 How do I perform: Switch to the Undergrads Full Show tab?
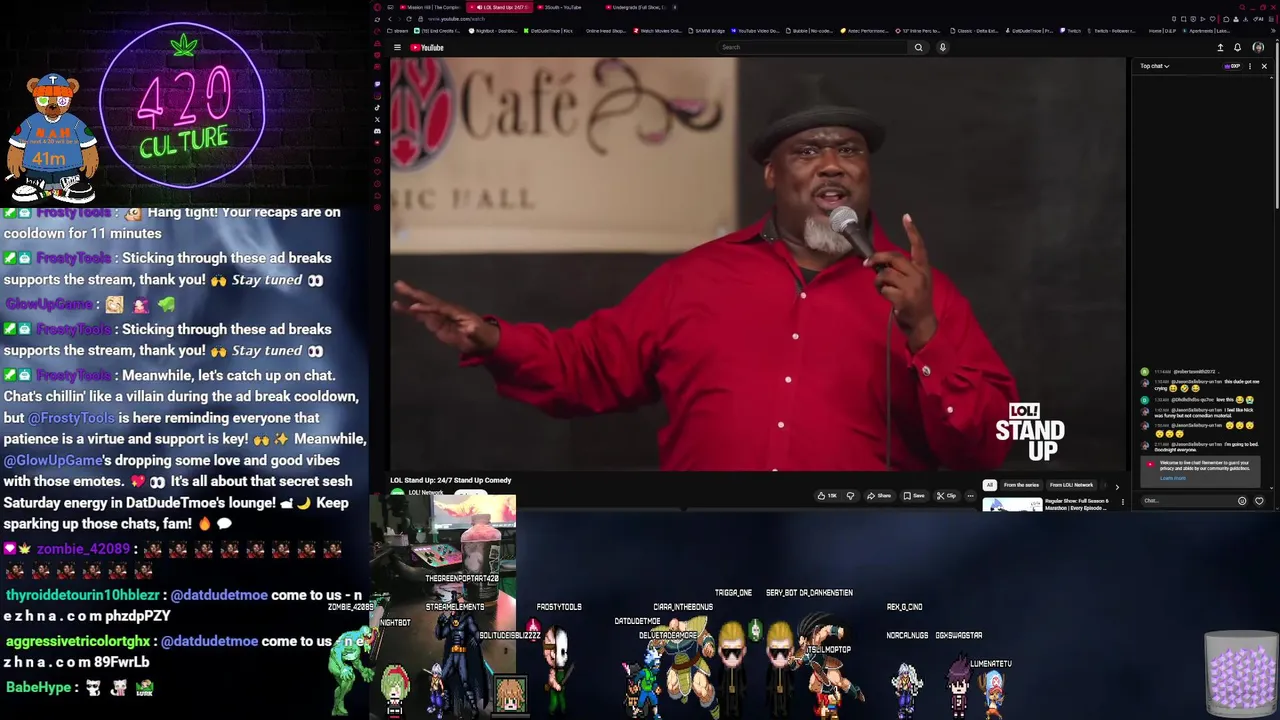click(638, 7)
